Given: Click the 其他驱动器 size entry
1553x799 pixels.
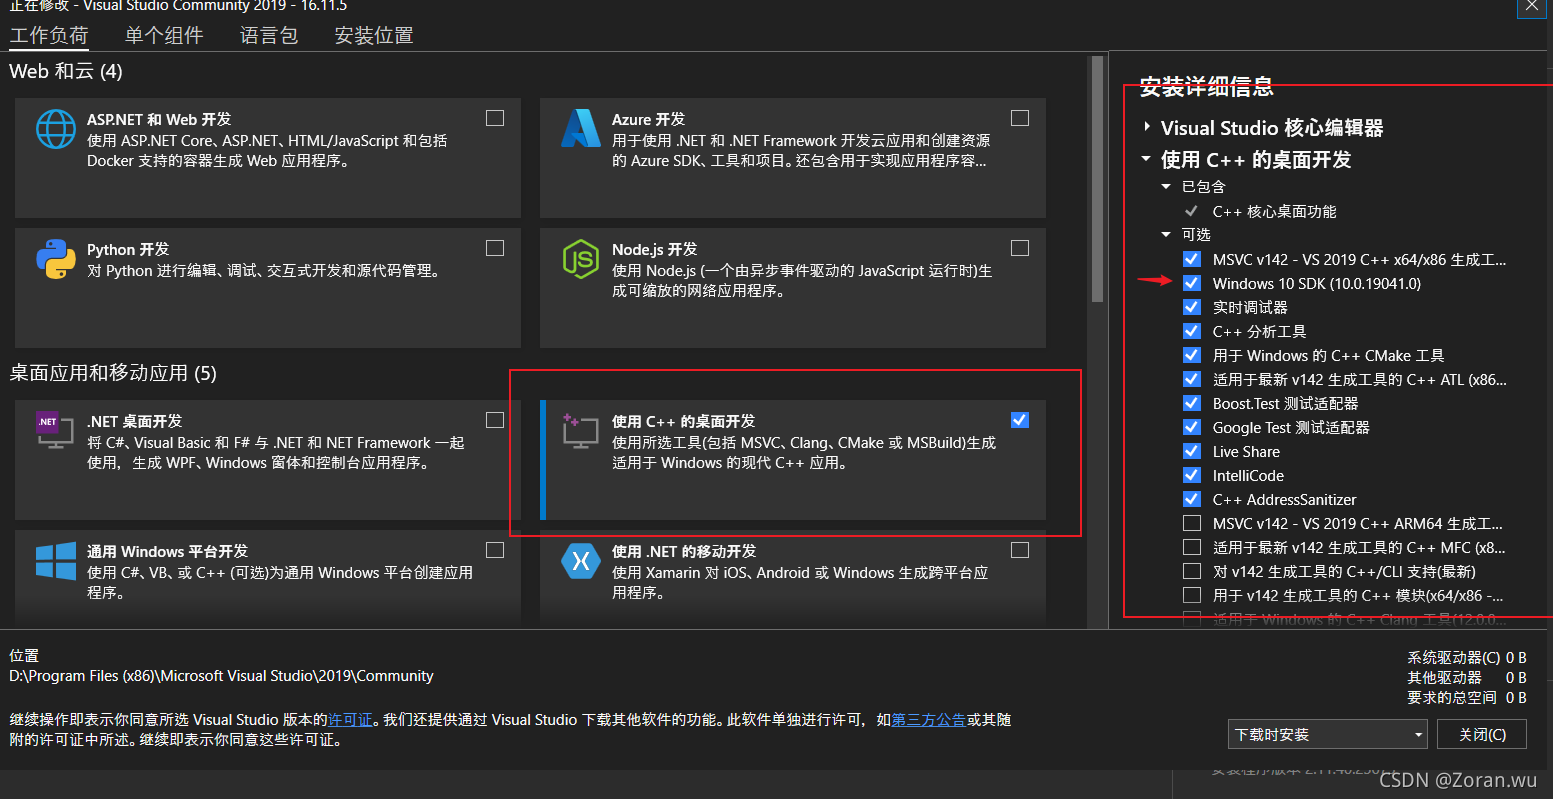Looking at the screenshot, I should (x=1467, y=678).
